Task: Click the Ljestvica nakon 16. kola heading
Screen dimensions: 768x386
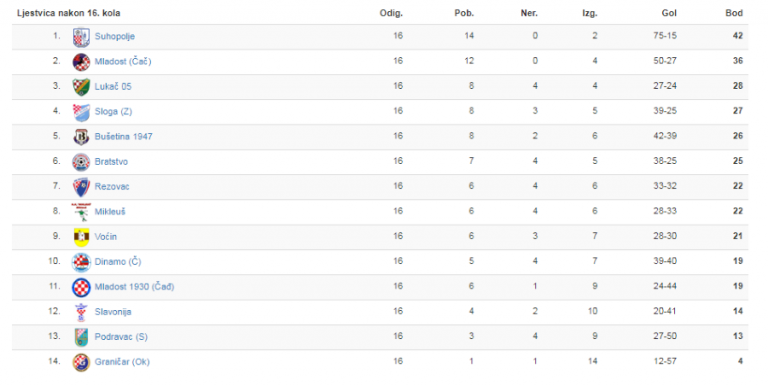Action: 69,13
